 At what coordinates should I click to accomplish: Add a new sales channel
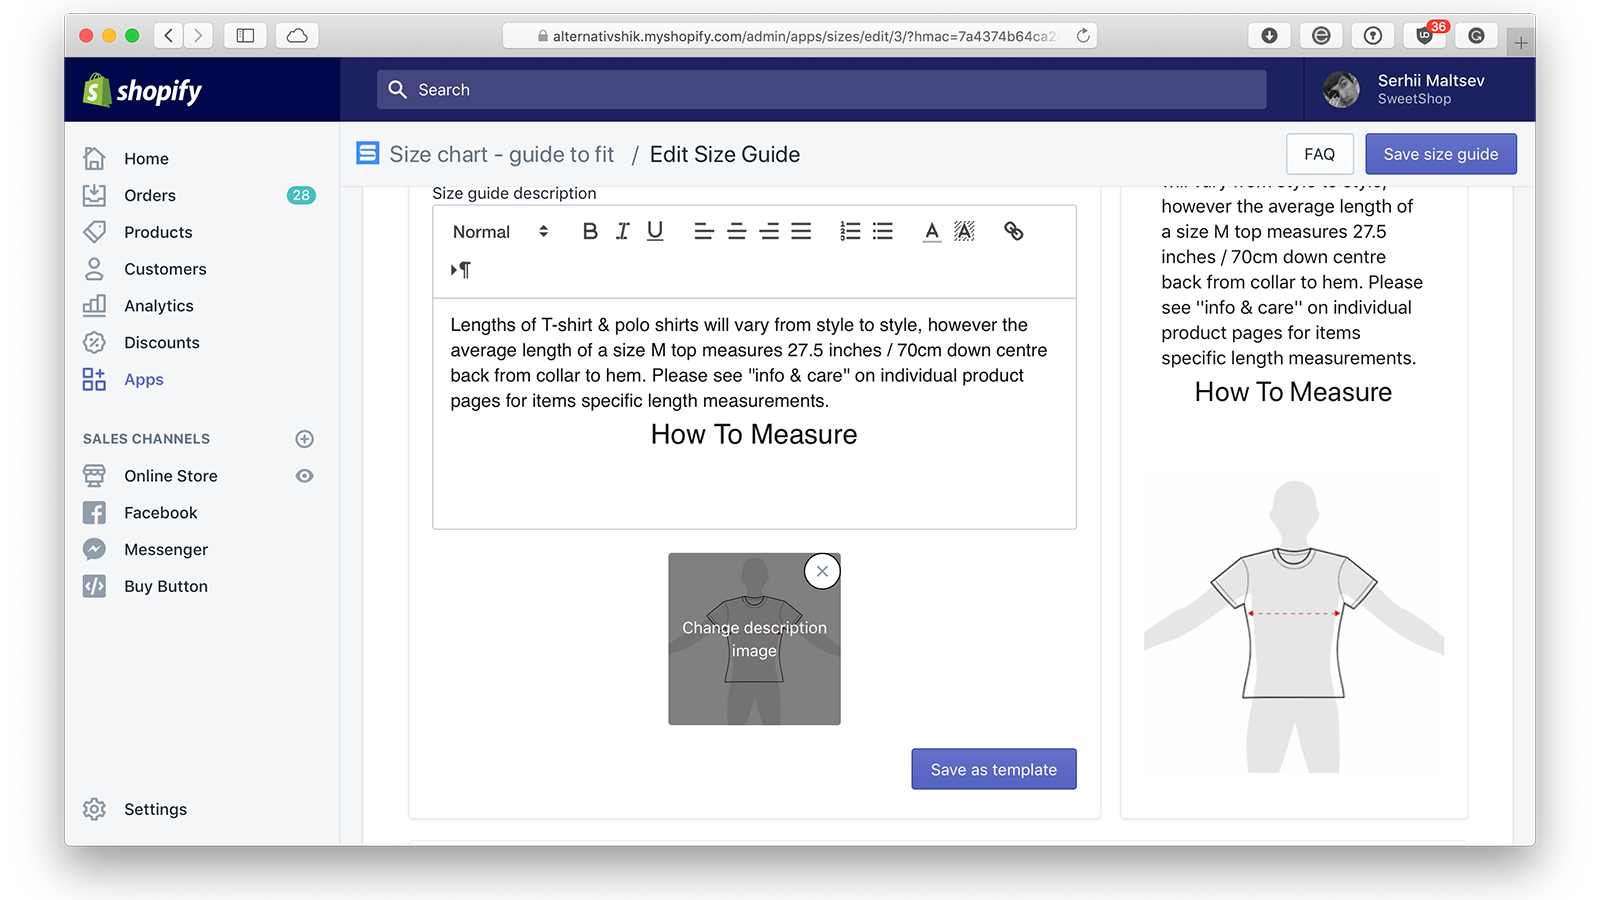tap(305, 439)
